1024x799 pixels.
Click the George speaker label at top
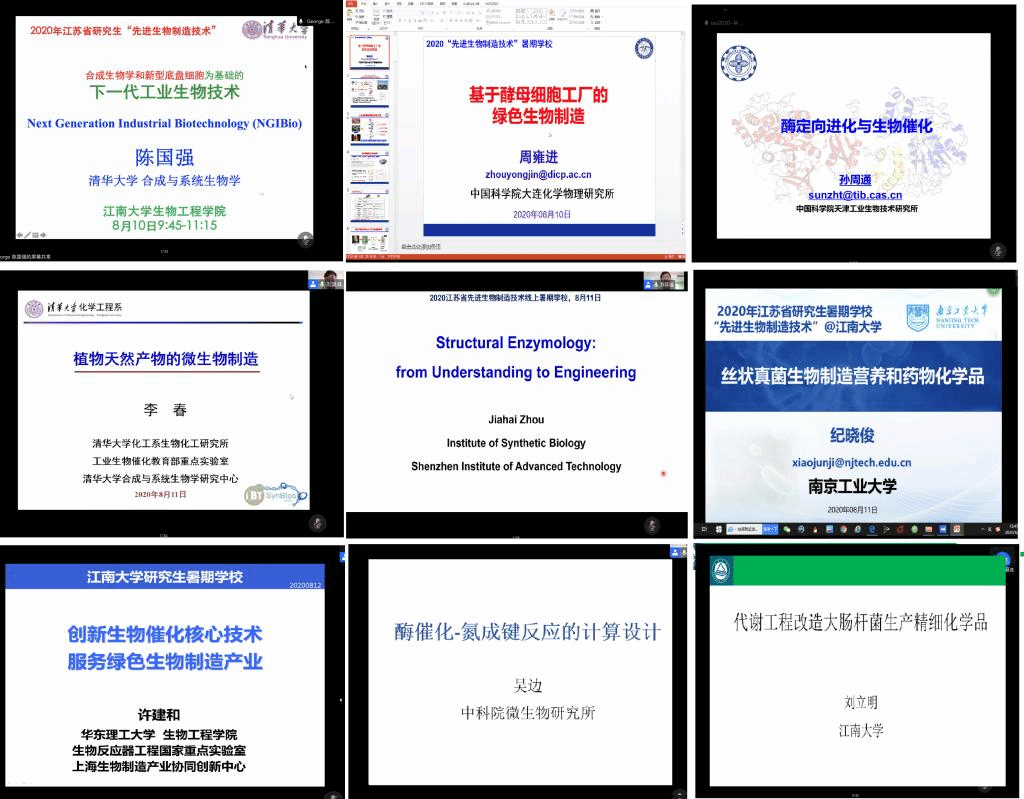click(x=320, y=5)
